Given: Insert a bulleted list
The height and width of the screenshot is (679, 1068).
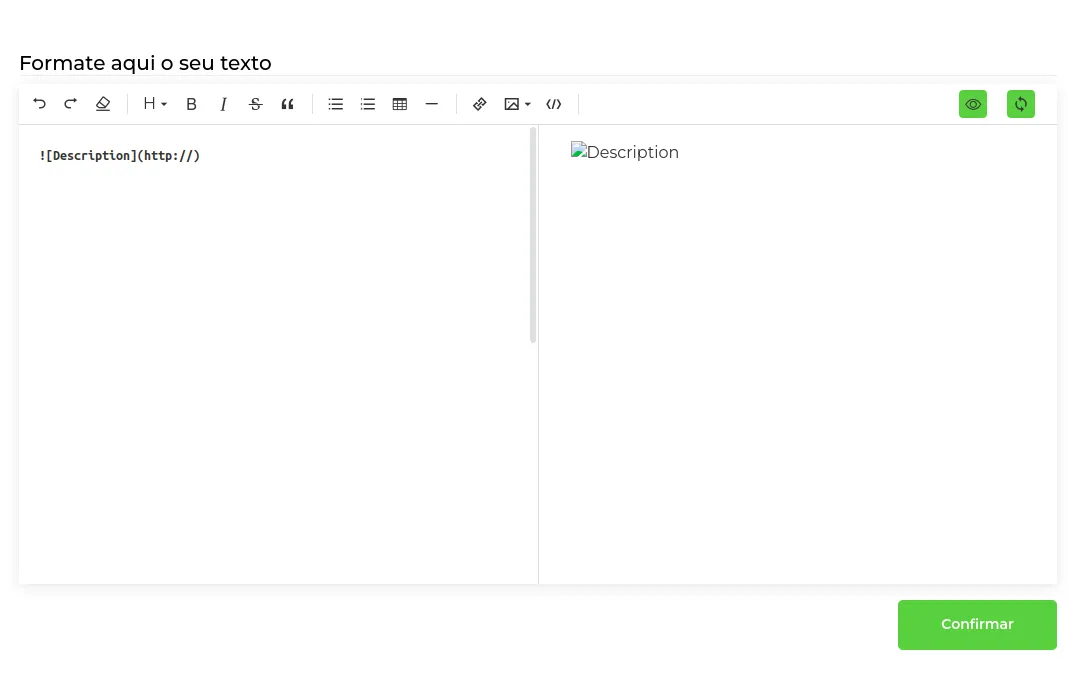Looking at the screenshot, I should click(336, 104).
